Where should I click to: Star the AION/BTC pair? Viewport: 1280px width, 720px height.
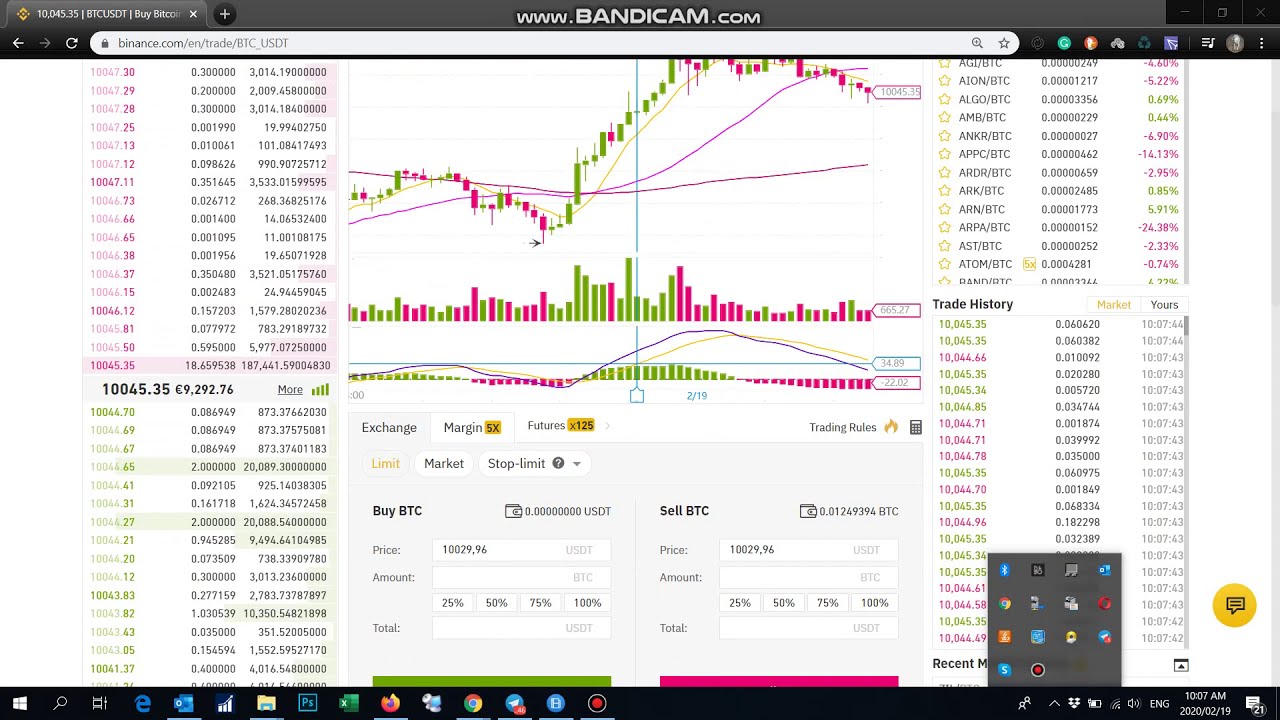click(944, 81)
